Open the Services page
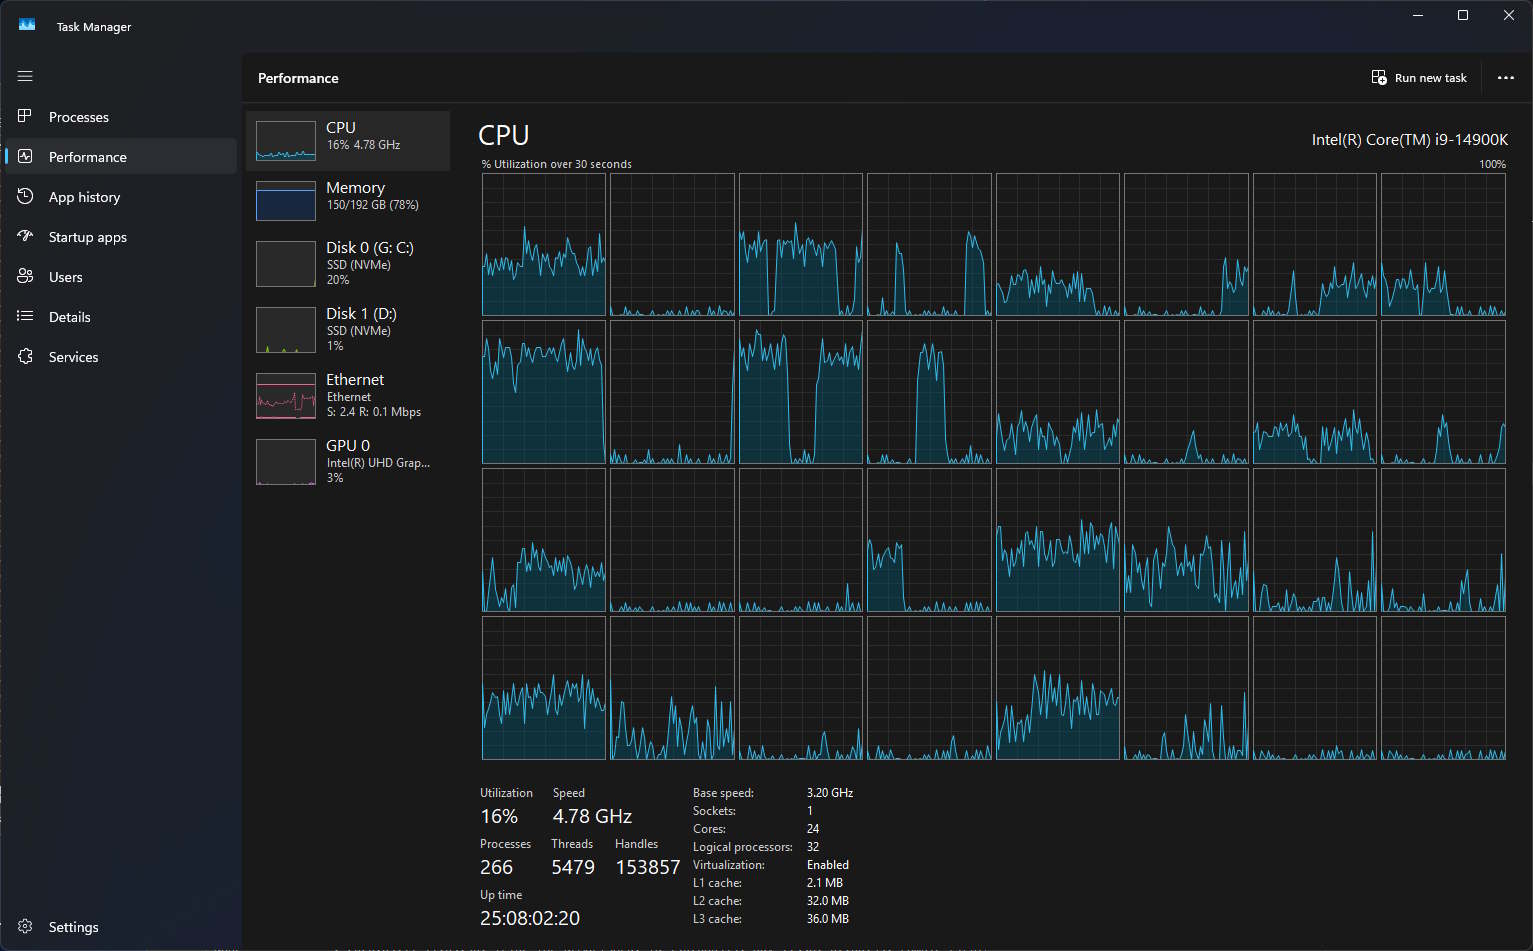 [x=74, y=357]
